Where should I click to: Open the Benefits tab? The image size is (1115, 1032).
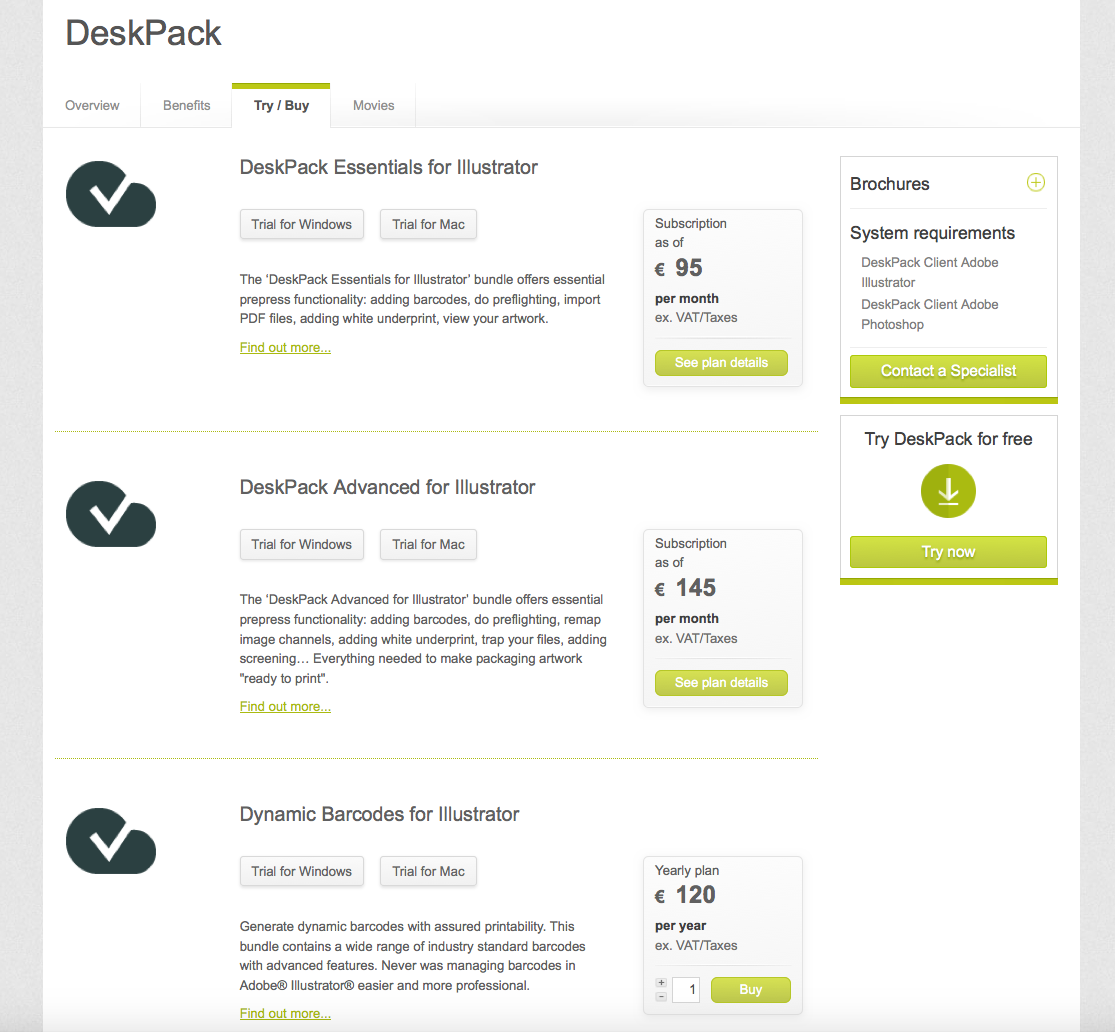point(186,105)
